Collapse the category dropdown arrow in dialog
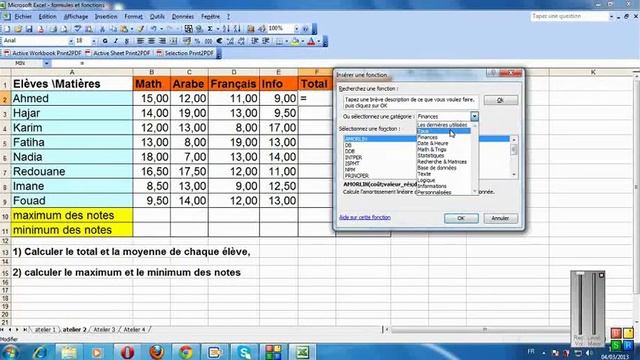The width and height of the screenshot is (640, 360). [x=474, y=116]
